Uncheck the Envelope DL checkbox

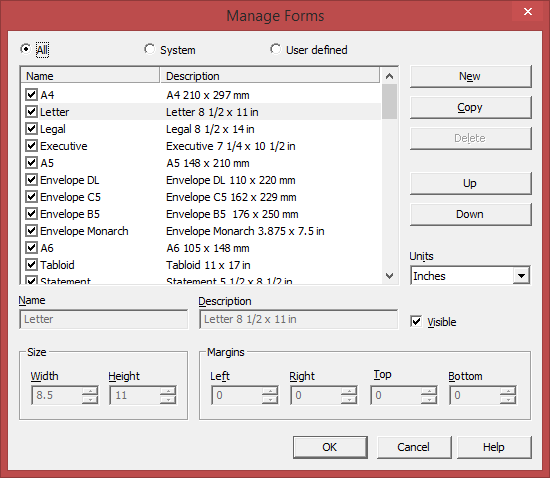tap(32, 180)
